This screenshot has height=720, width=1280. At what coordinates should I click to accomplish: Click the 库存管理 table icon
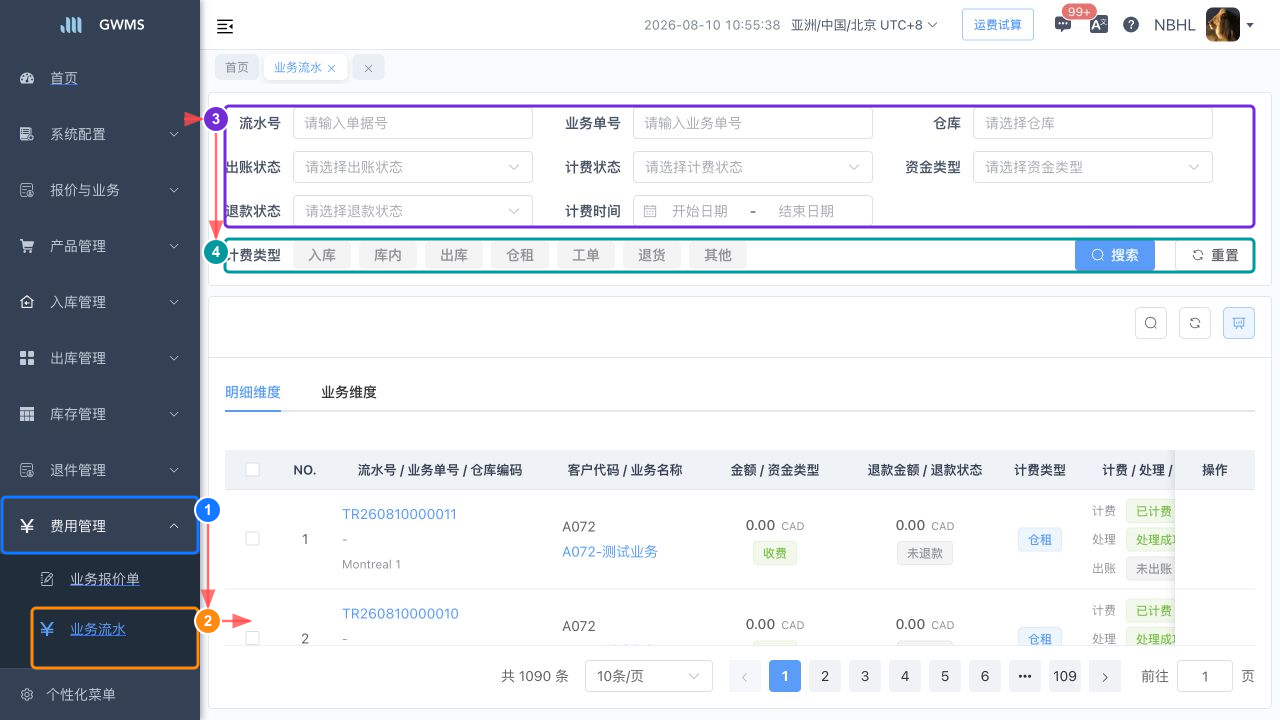[27, 414]
